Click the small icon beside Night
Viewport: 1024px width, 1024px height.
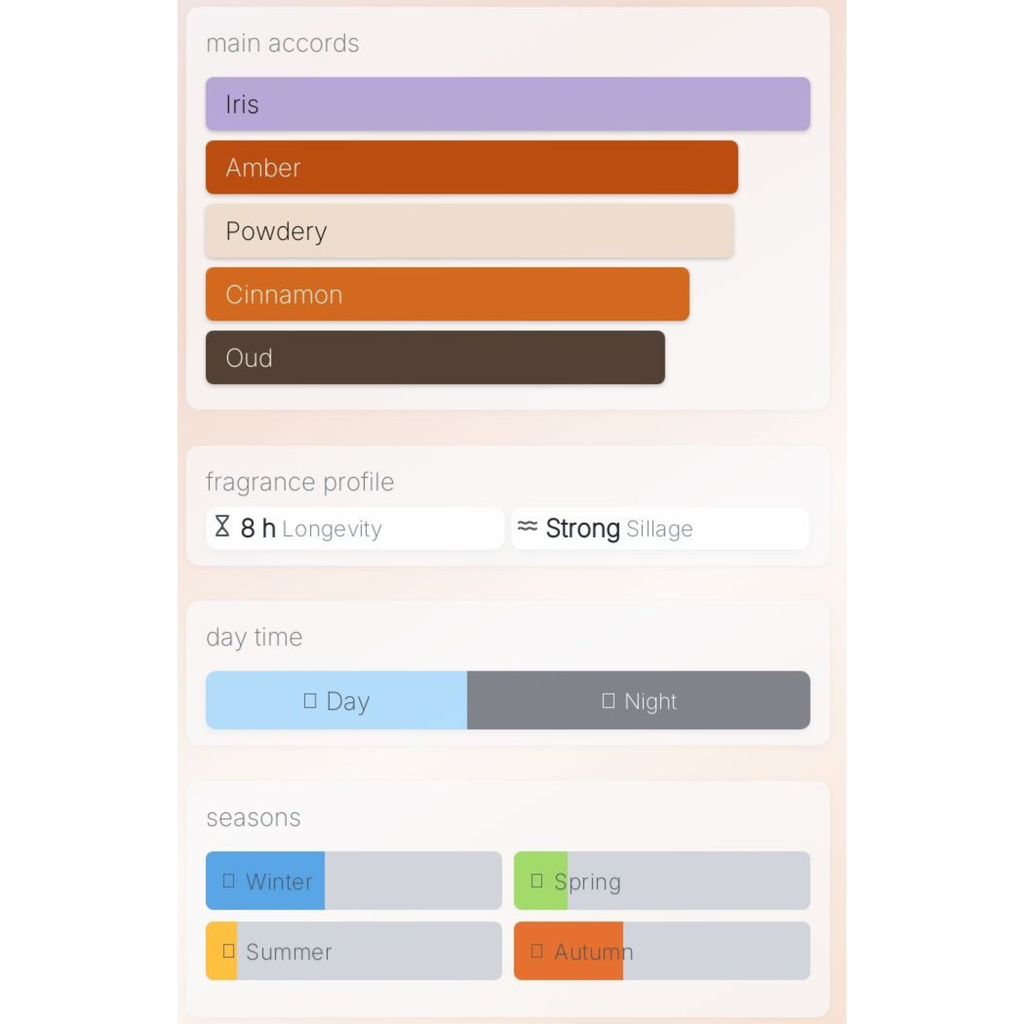click(608, 701)
